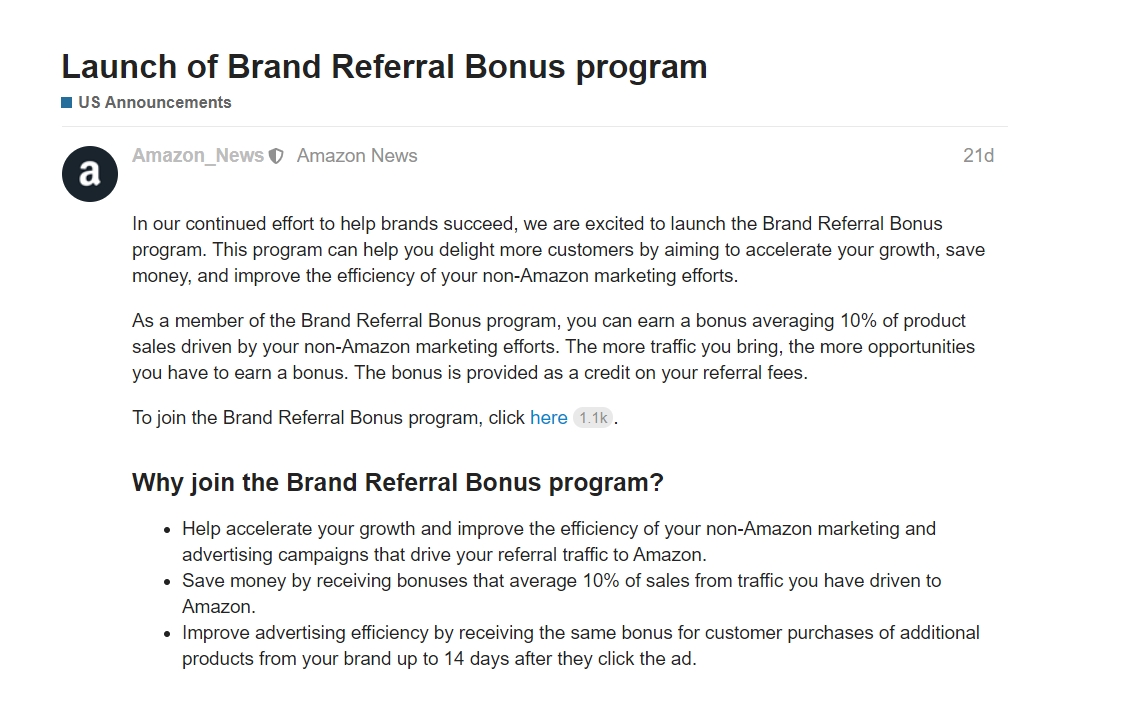The image size is (1130, 712).
Task: Click the bullet dot before "Improve advertising efficiency"
Action: 168,633
